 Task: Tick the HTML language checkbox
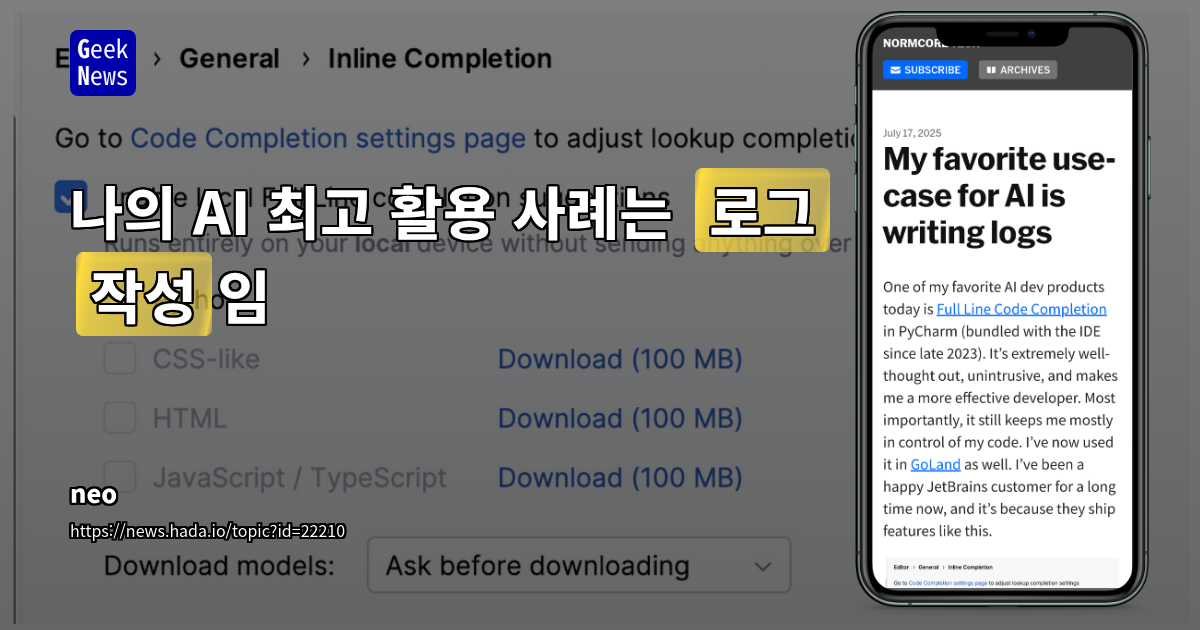[120, 417]
